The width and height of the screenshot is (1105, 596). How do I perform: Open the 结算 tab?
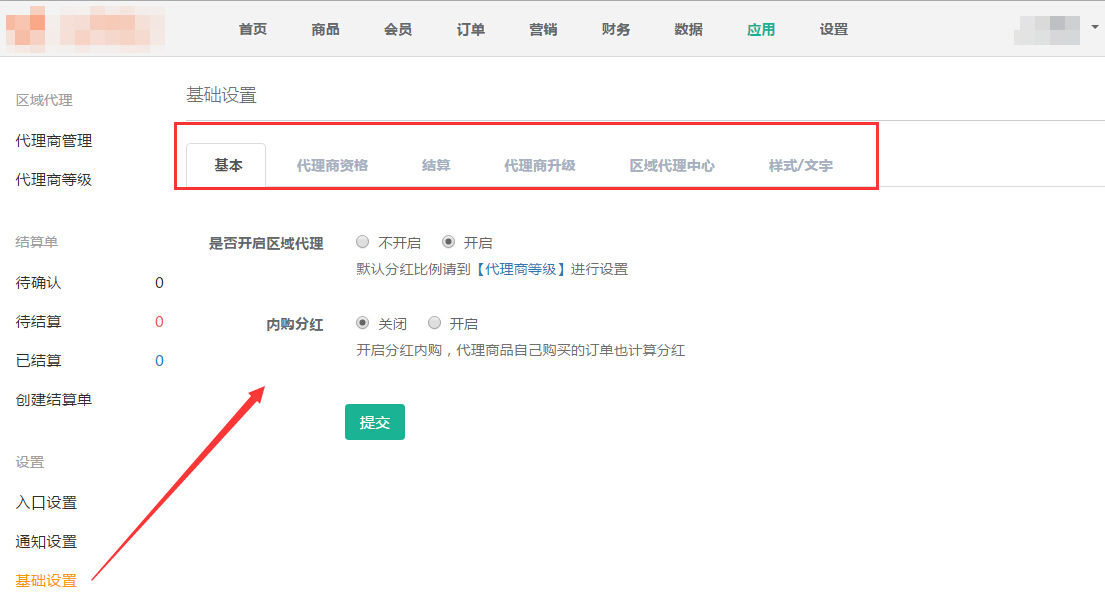click(436, 166)
